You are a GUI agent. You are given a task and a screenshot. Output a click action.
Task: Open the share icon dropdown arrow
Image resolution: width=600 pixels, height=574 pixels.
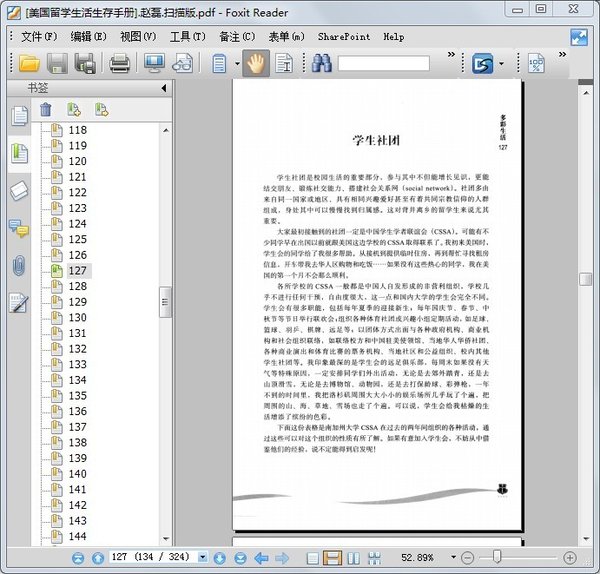coord(501,64)
